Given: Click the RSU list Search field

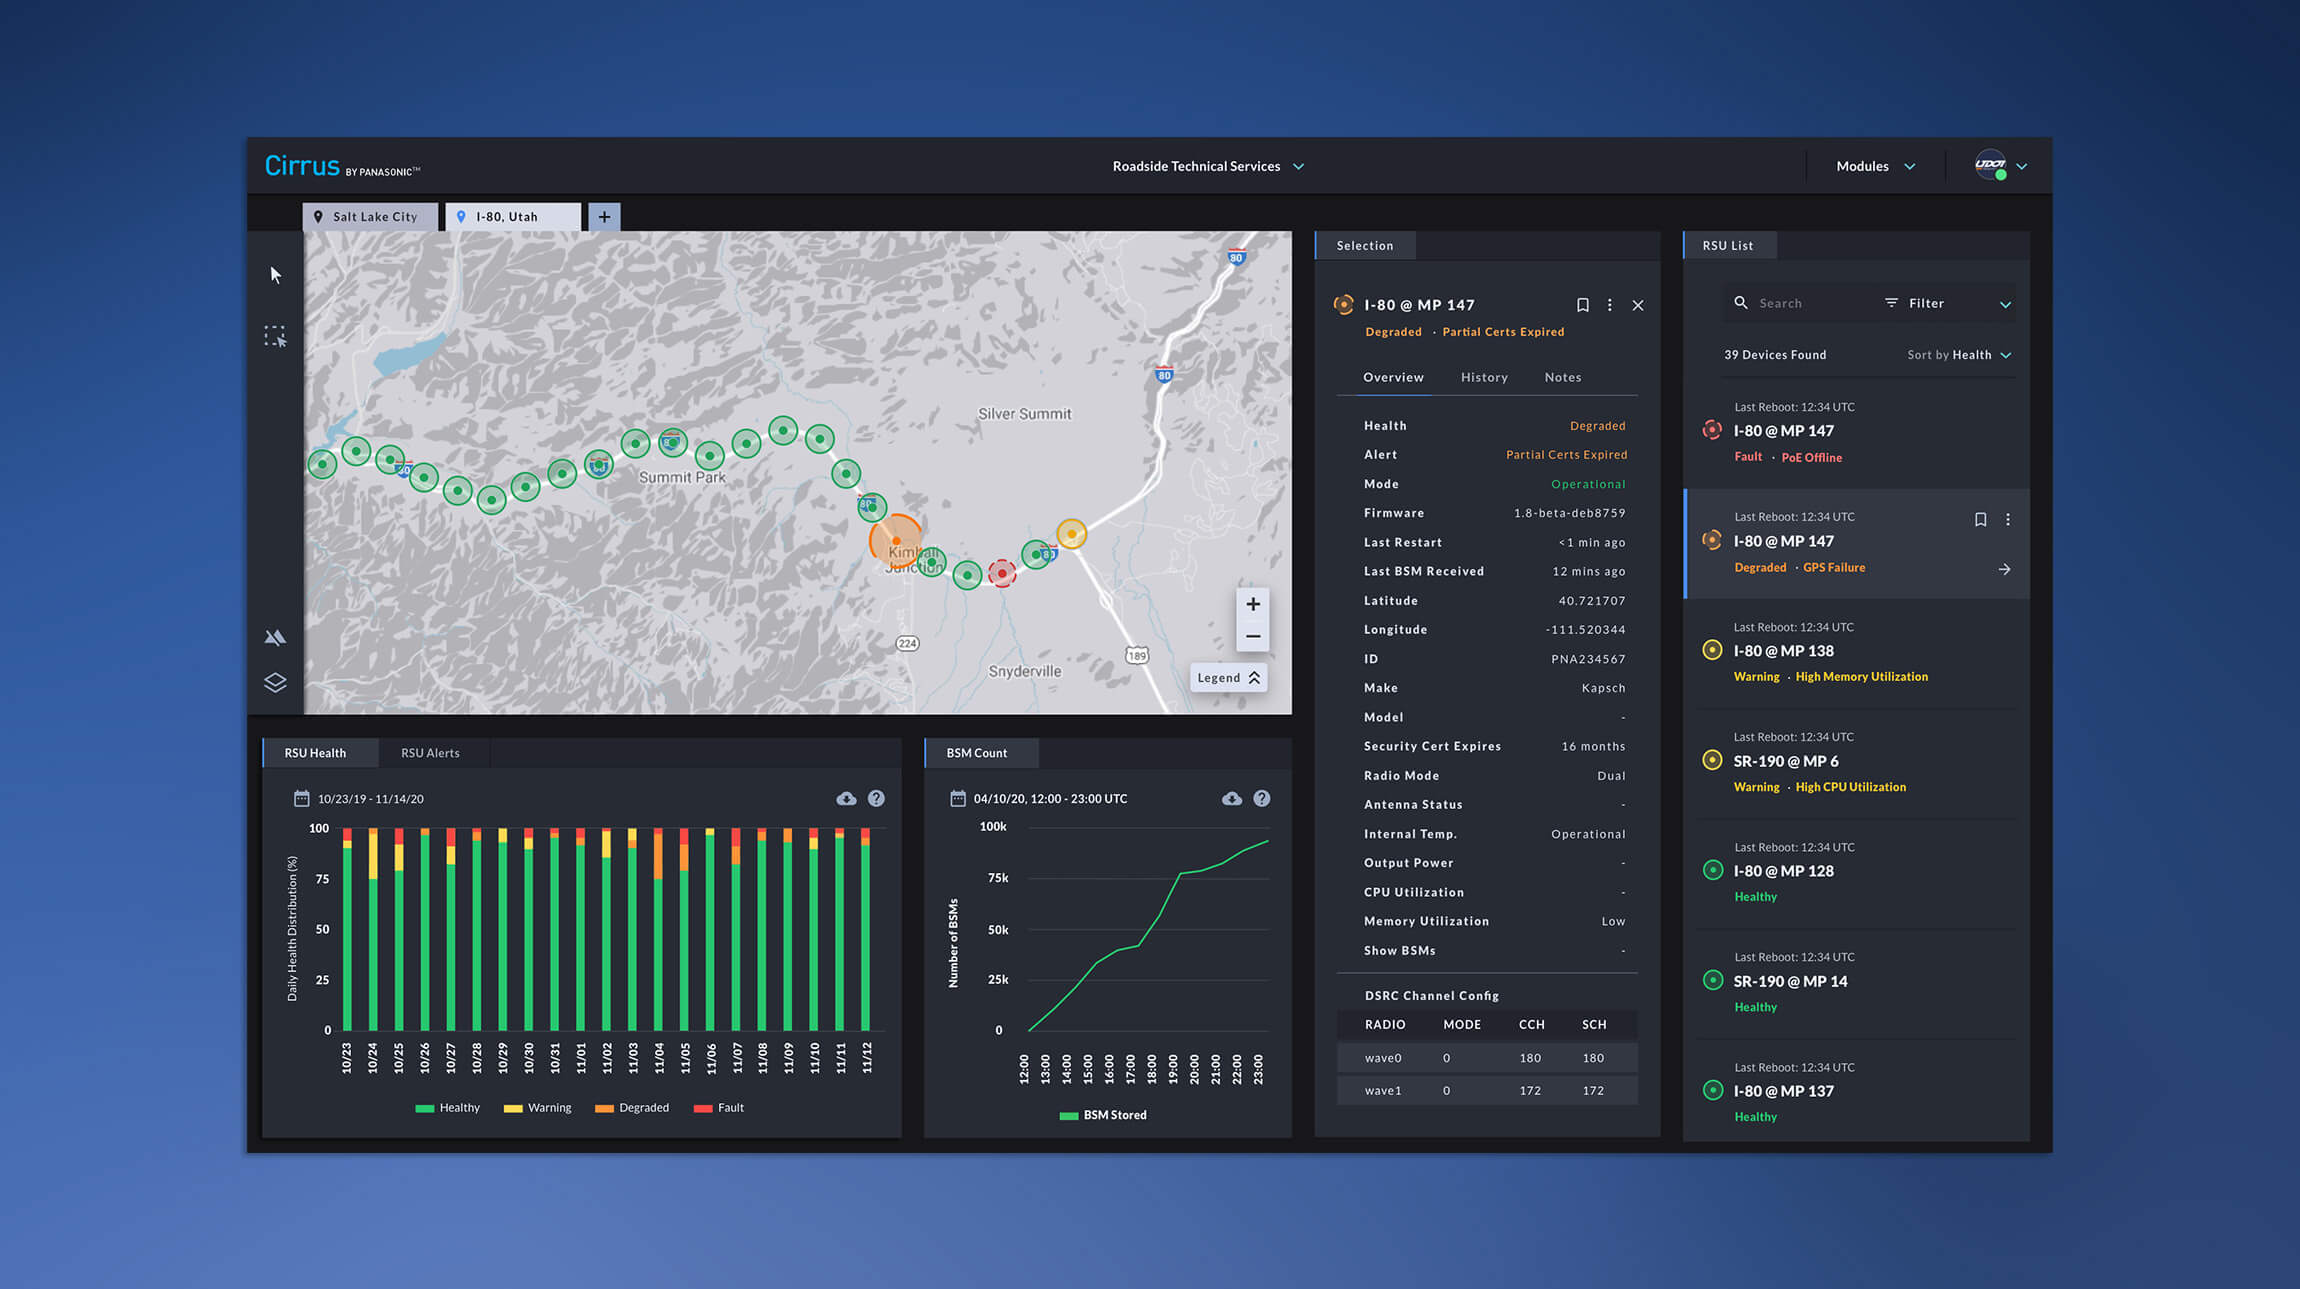Looking at the screenshot, I should [1800, 303].
